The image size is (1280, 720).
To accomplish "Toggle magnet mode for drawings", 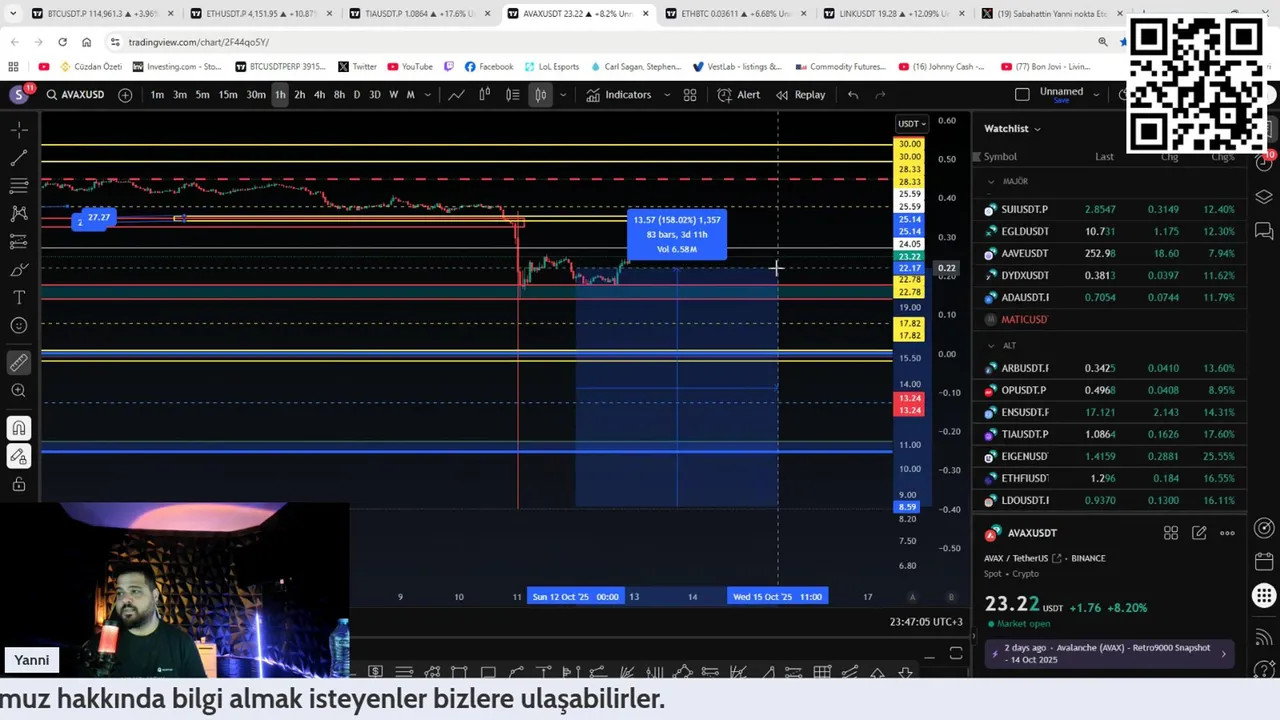I will tap(18, 428).
